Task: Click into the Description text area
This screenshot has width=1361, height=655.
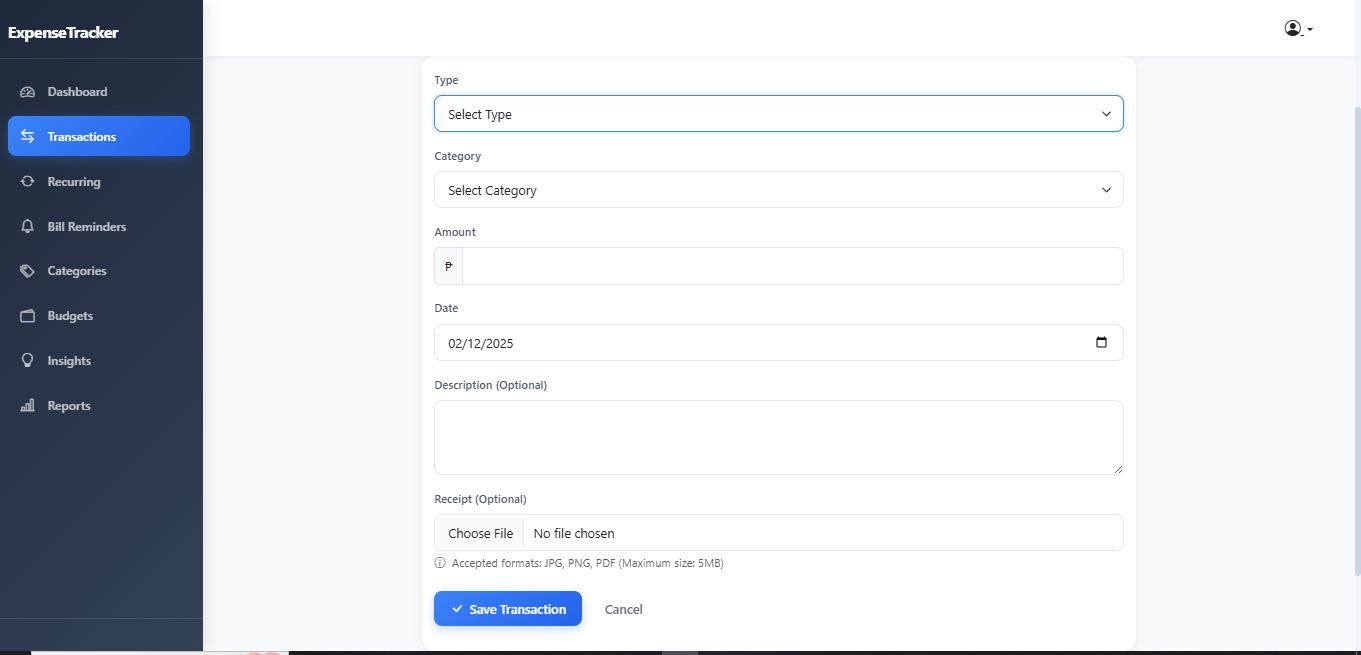Action: 778,437
